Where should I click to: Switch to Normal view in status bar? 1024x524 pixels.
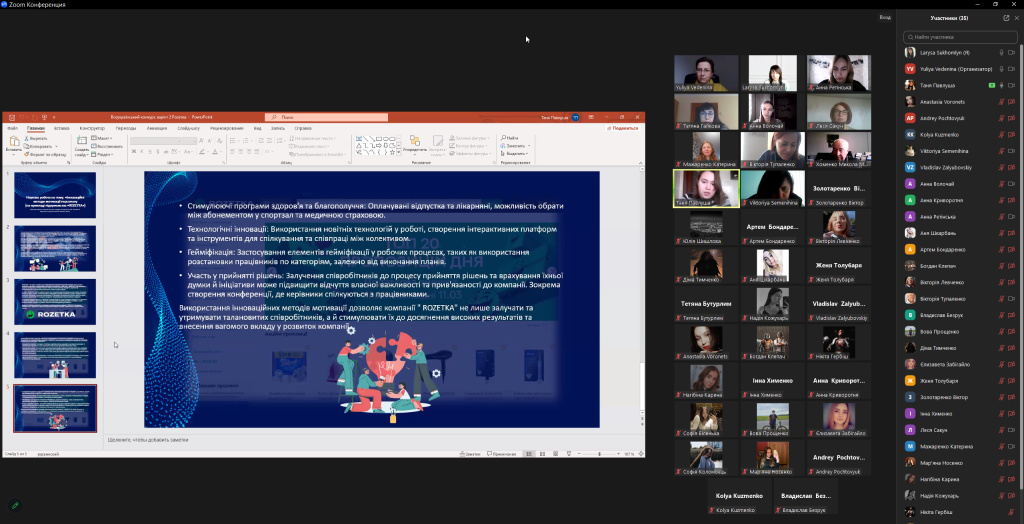529,453
